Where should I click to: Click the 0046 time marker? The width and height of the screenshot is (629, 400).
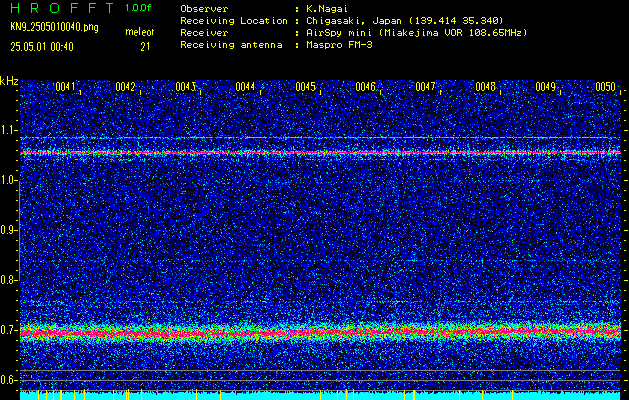click(x=365, y=87)
